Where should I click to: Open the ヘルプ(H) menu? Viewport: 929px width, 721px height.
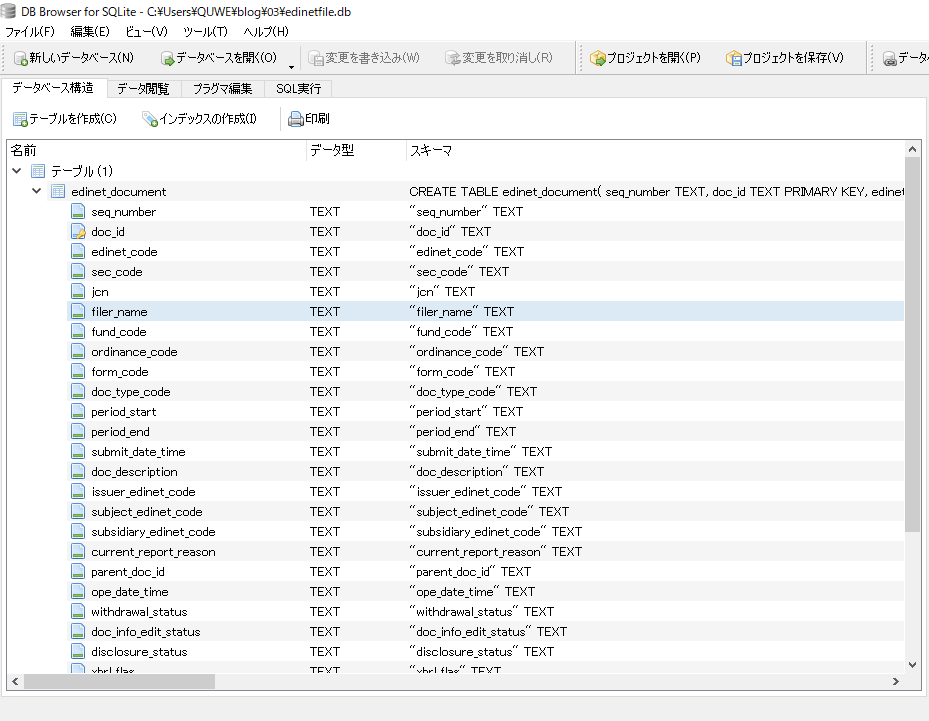(266, 31)
